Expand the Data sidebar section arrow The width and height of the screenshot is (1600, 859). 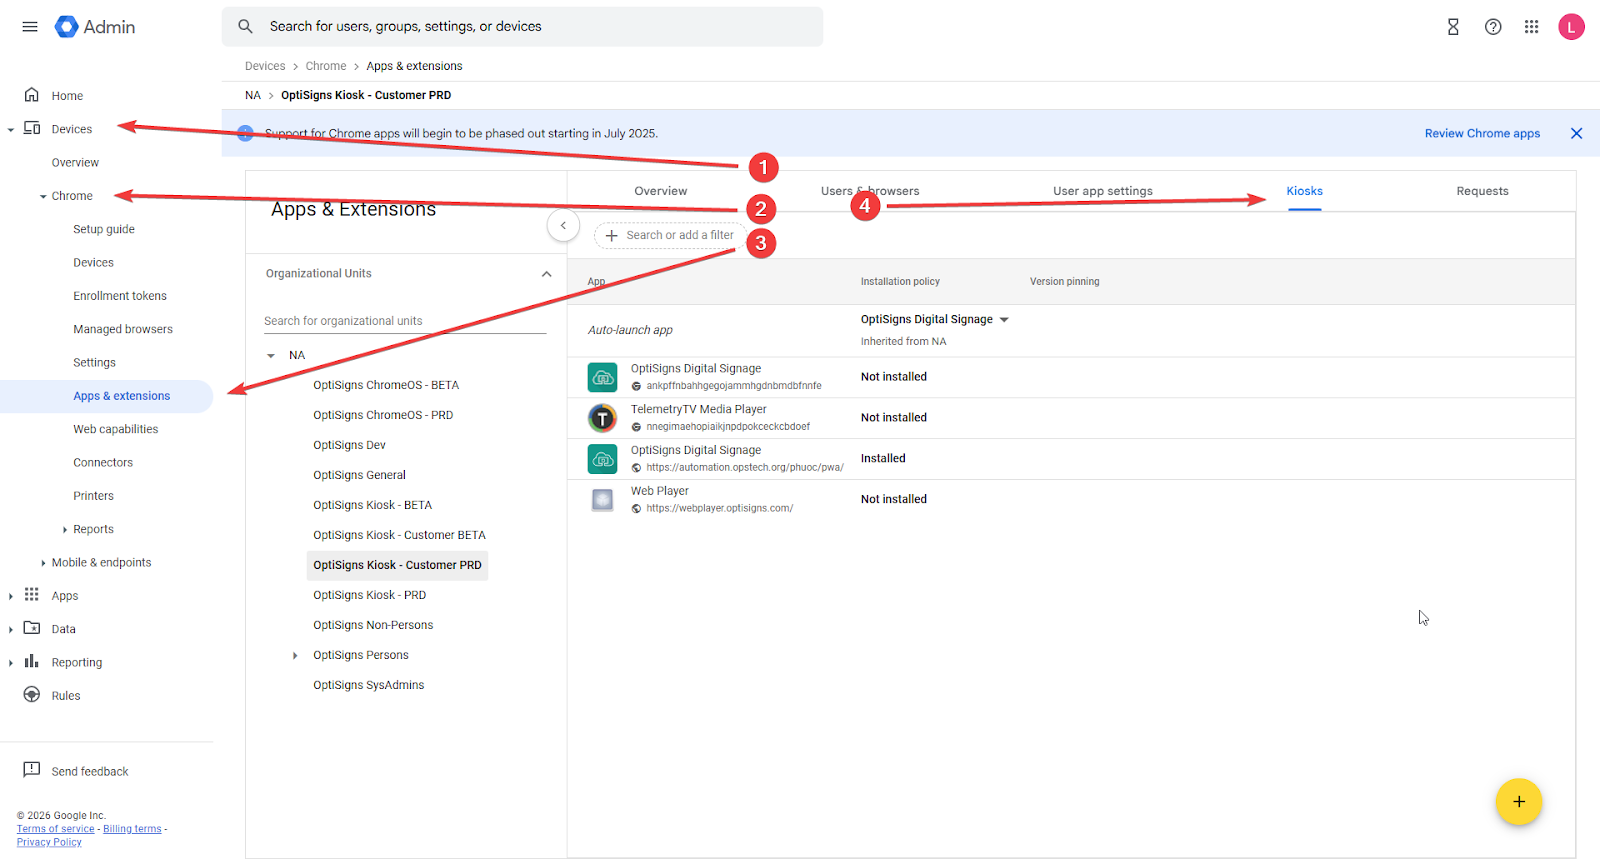click(10, 629)
